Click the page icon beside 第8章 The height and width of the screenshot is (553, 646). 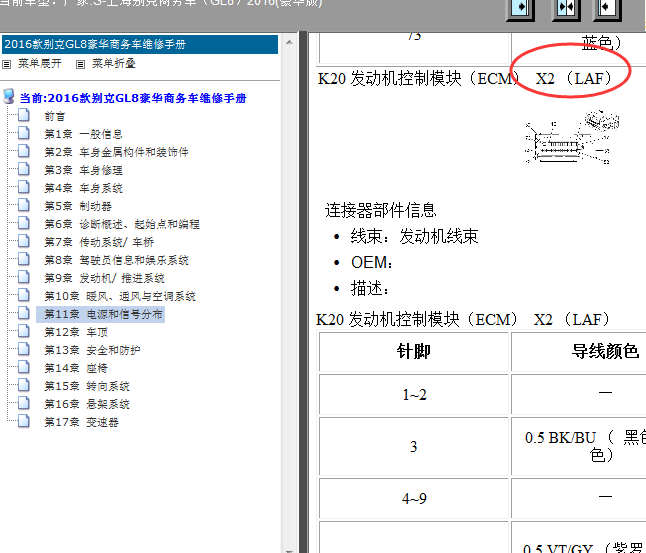pos(24,259)
